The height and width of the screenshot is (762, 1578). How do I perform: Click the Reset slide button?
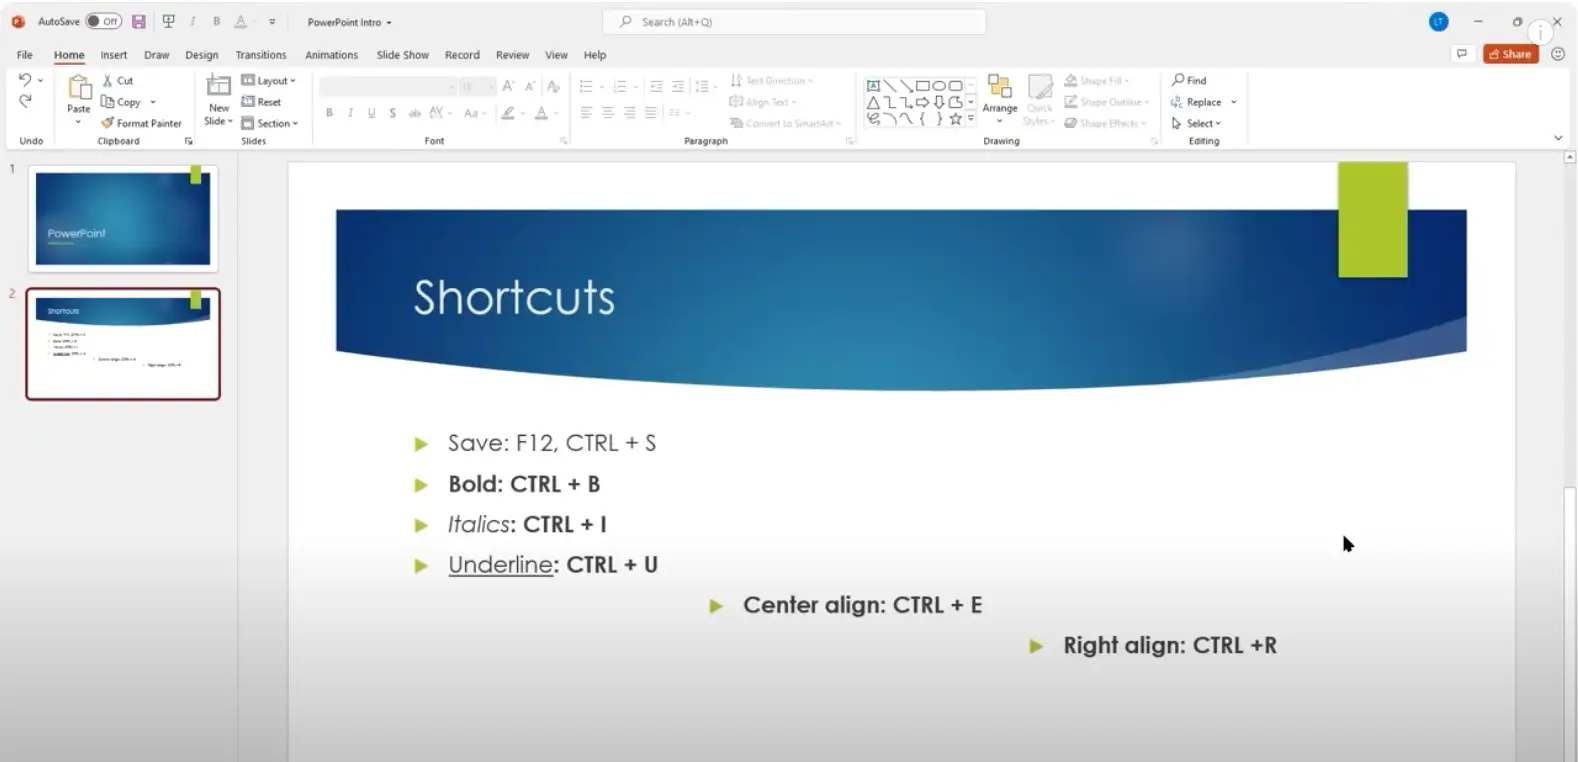261,102
